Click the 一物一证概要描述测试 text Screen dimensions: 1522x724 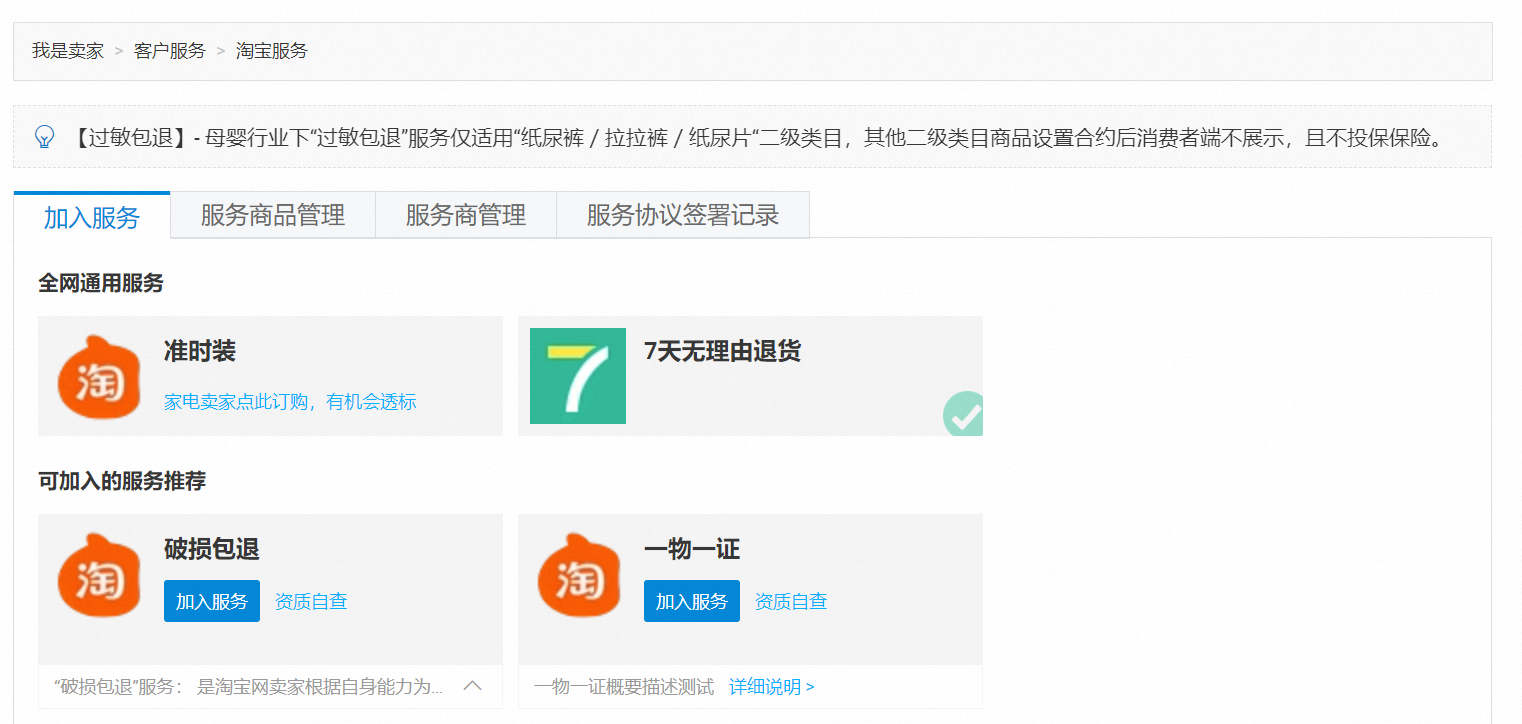click(624, 687)
